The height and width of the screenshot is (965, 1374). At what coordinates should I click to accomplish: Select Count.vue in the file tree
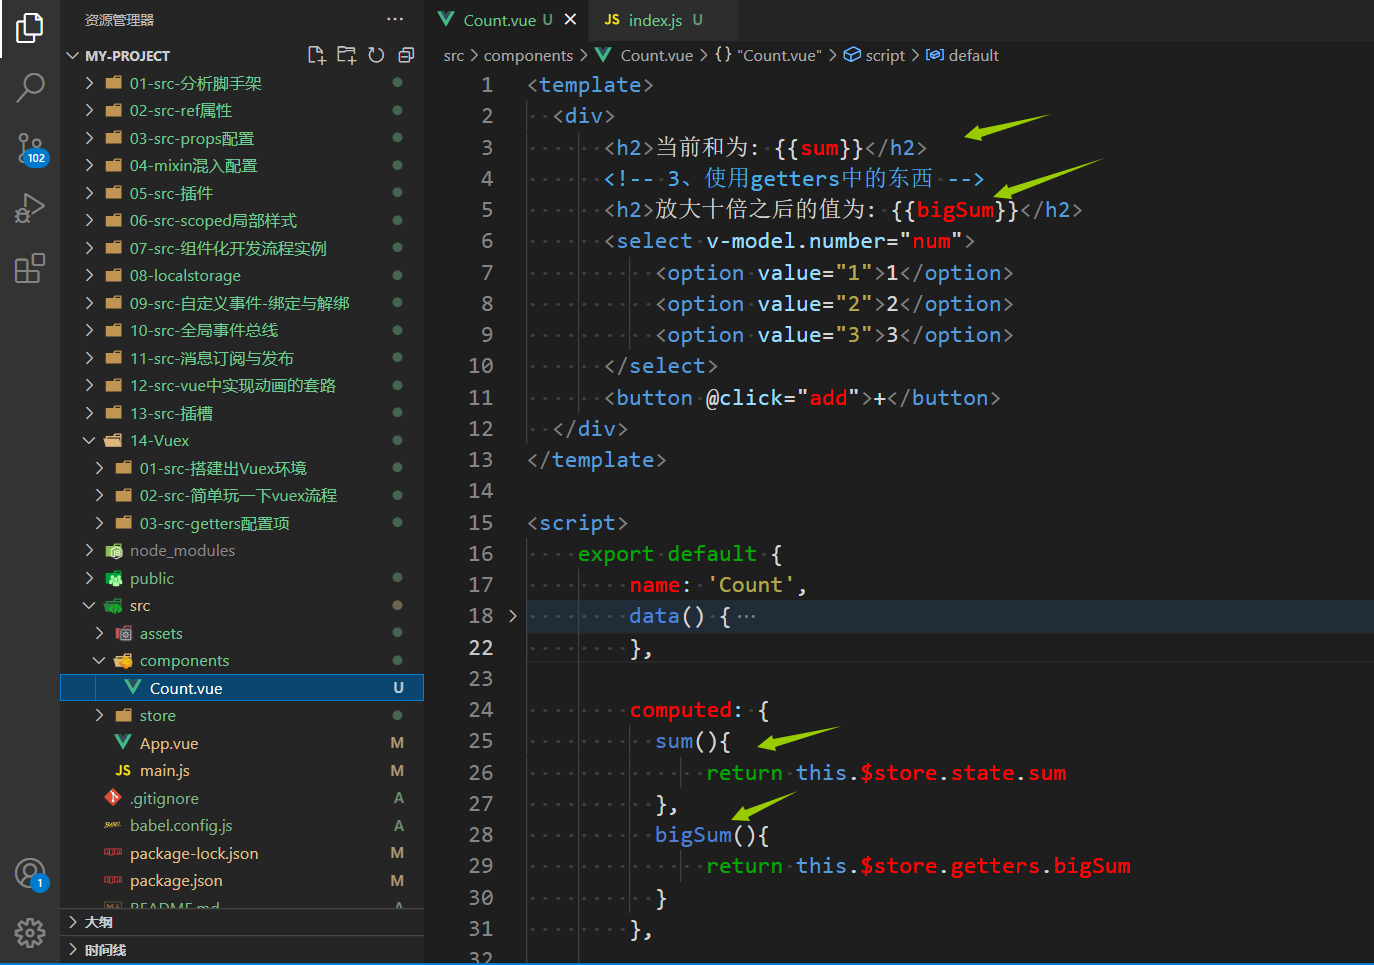(242, 688)
